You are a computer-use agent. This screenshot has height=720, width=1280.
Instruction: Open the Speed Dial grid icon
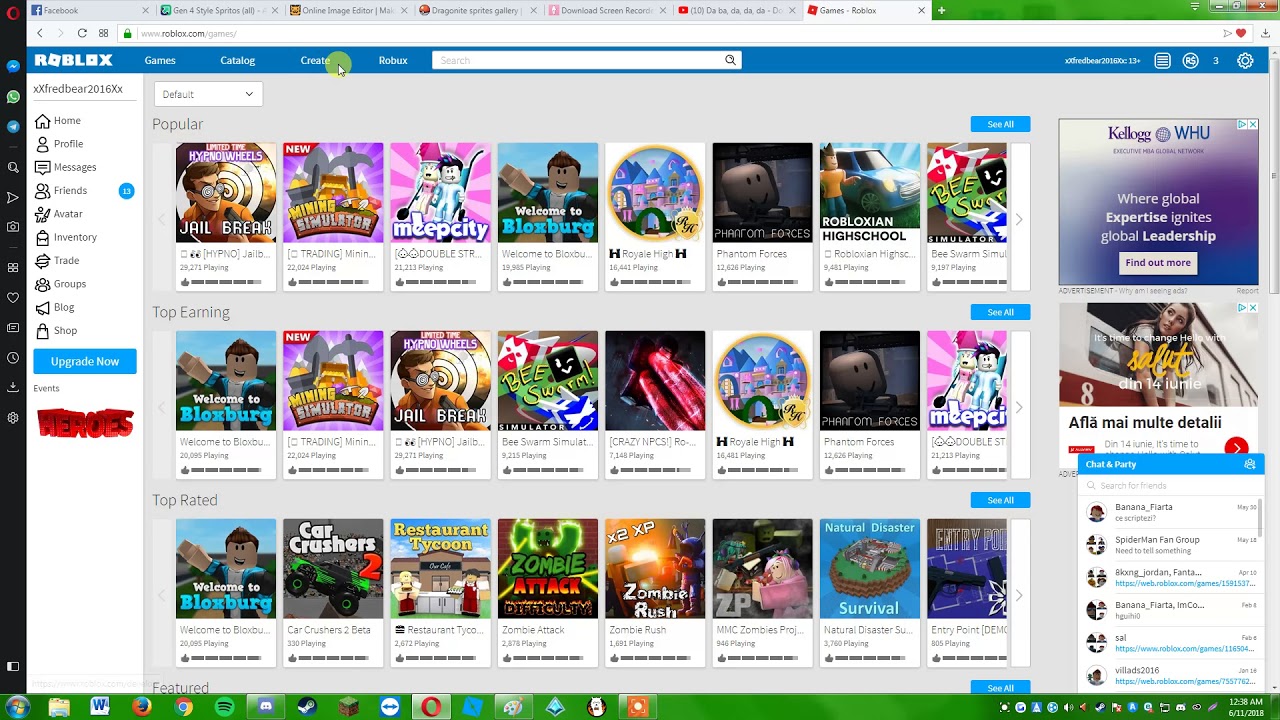(x=103, y=33)
